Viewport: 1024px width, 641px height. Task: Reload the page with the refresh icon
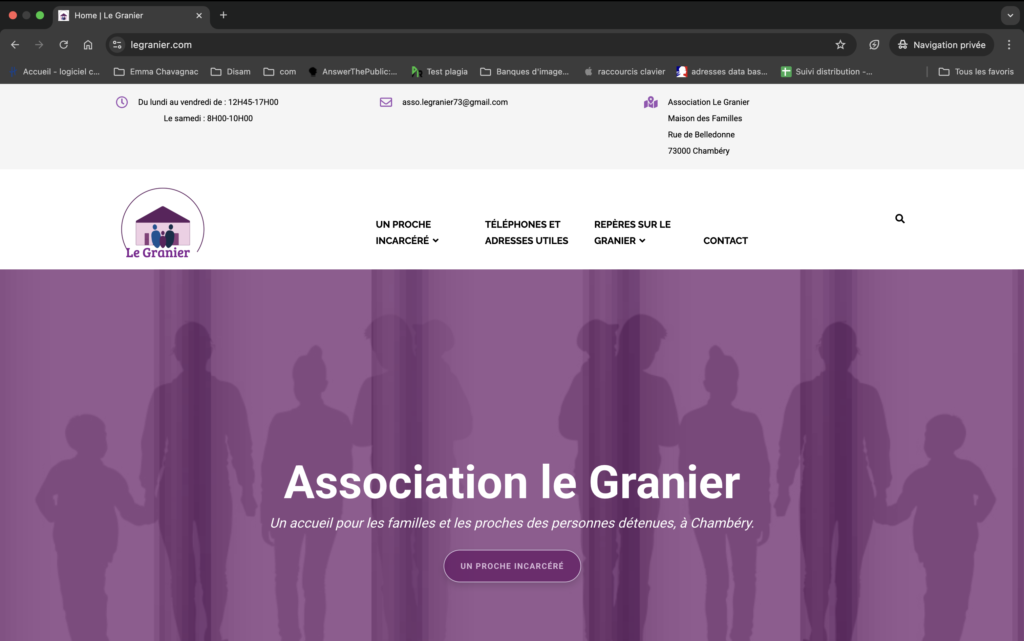tap(63, 45)
